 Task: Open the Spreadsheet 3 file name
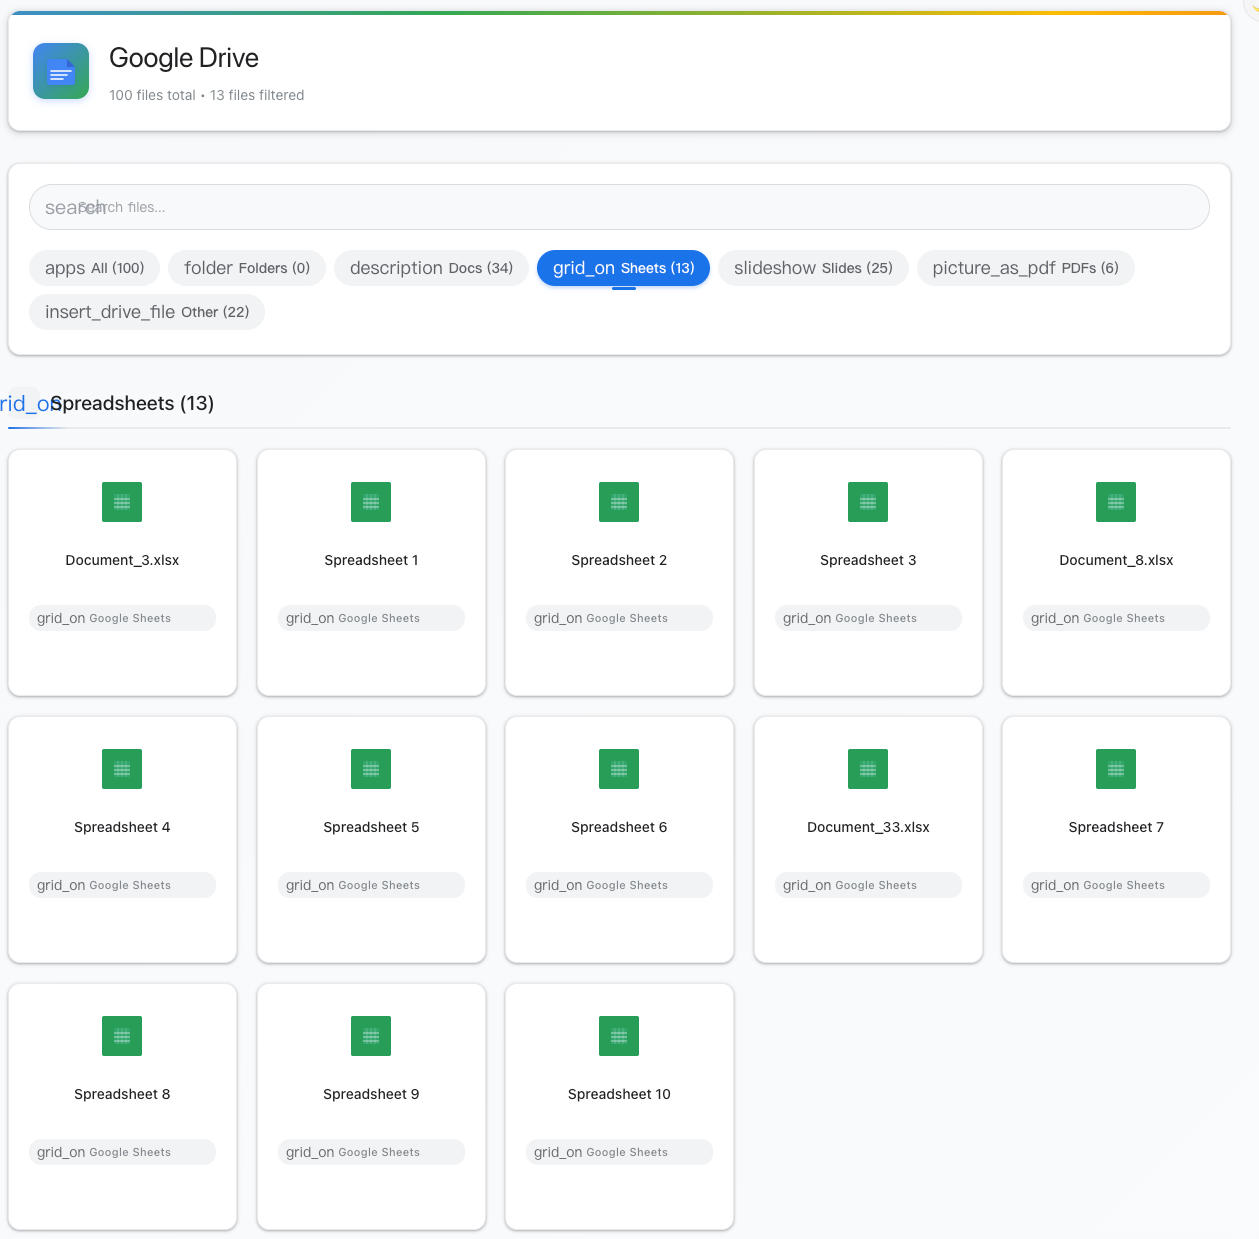pos(868,560)
